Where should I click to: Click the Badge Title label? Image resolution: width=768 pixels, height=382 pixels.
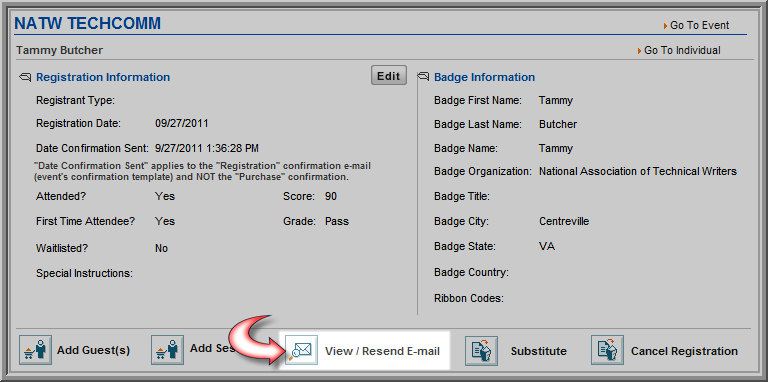tap(462, 197)
